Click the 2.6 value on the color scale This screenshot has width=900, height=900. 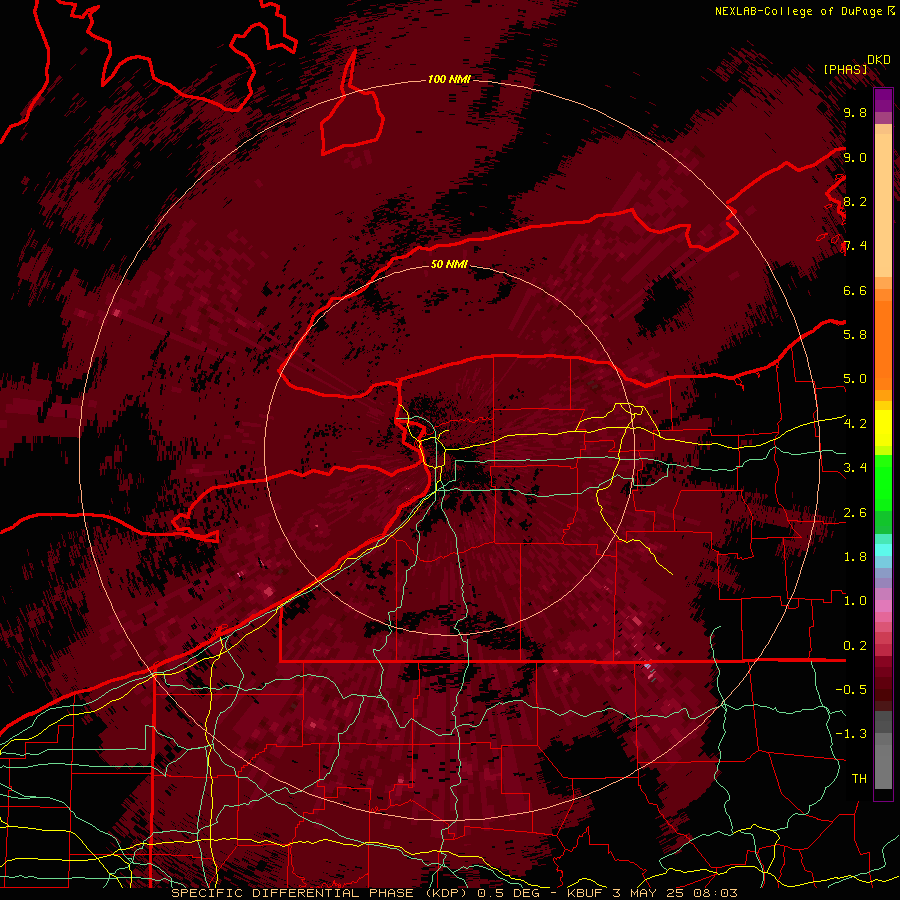[x=855, y=513]
